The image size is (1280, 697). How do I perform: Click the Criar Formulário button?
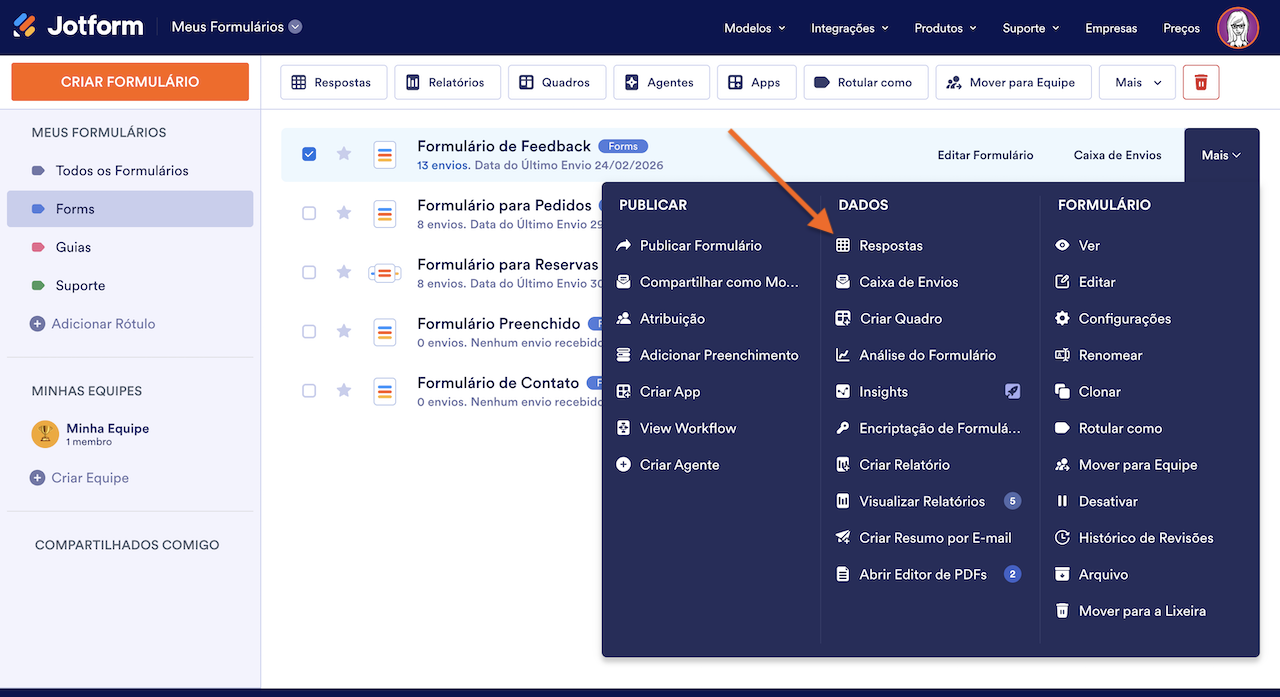(x=130, y=82)
